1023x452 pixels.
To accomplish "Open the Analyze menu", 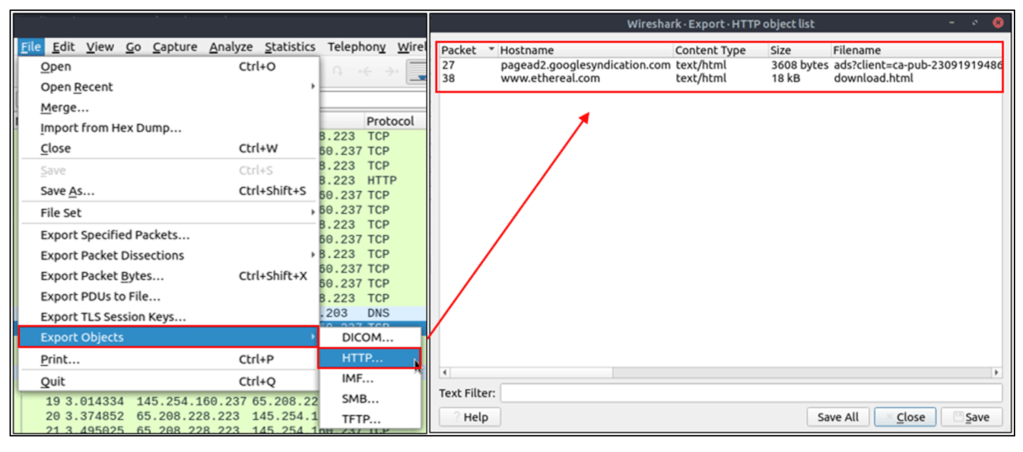I will pyautogui.click(x=231, y=47).
